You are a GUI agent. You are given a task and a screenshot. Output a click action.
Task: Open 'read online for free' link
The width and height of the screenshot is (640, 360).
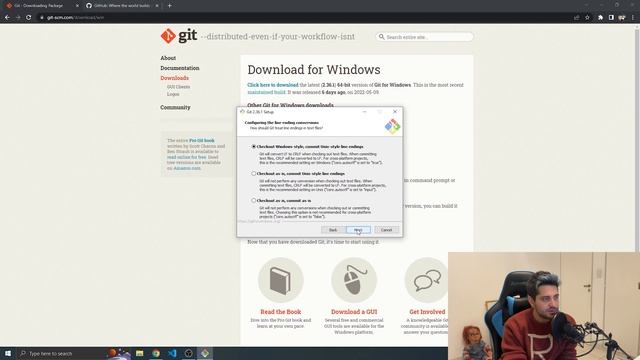tap(187, 157)
